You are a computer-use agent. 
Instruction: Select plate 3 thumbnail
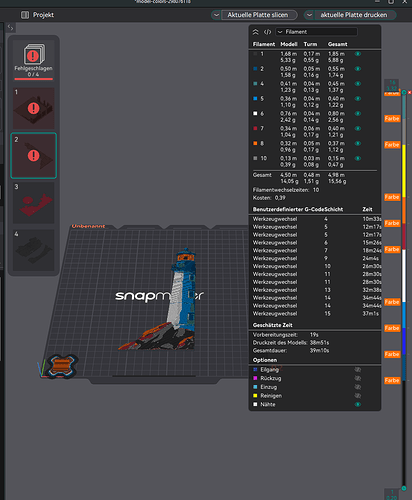click(x=33, y=202)
